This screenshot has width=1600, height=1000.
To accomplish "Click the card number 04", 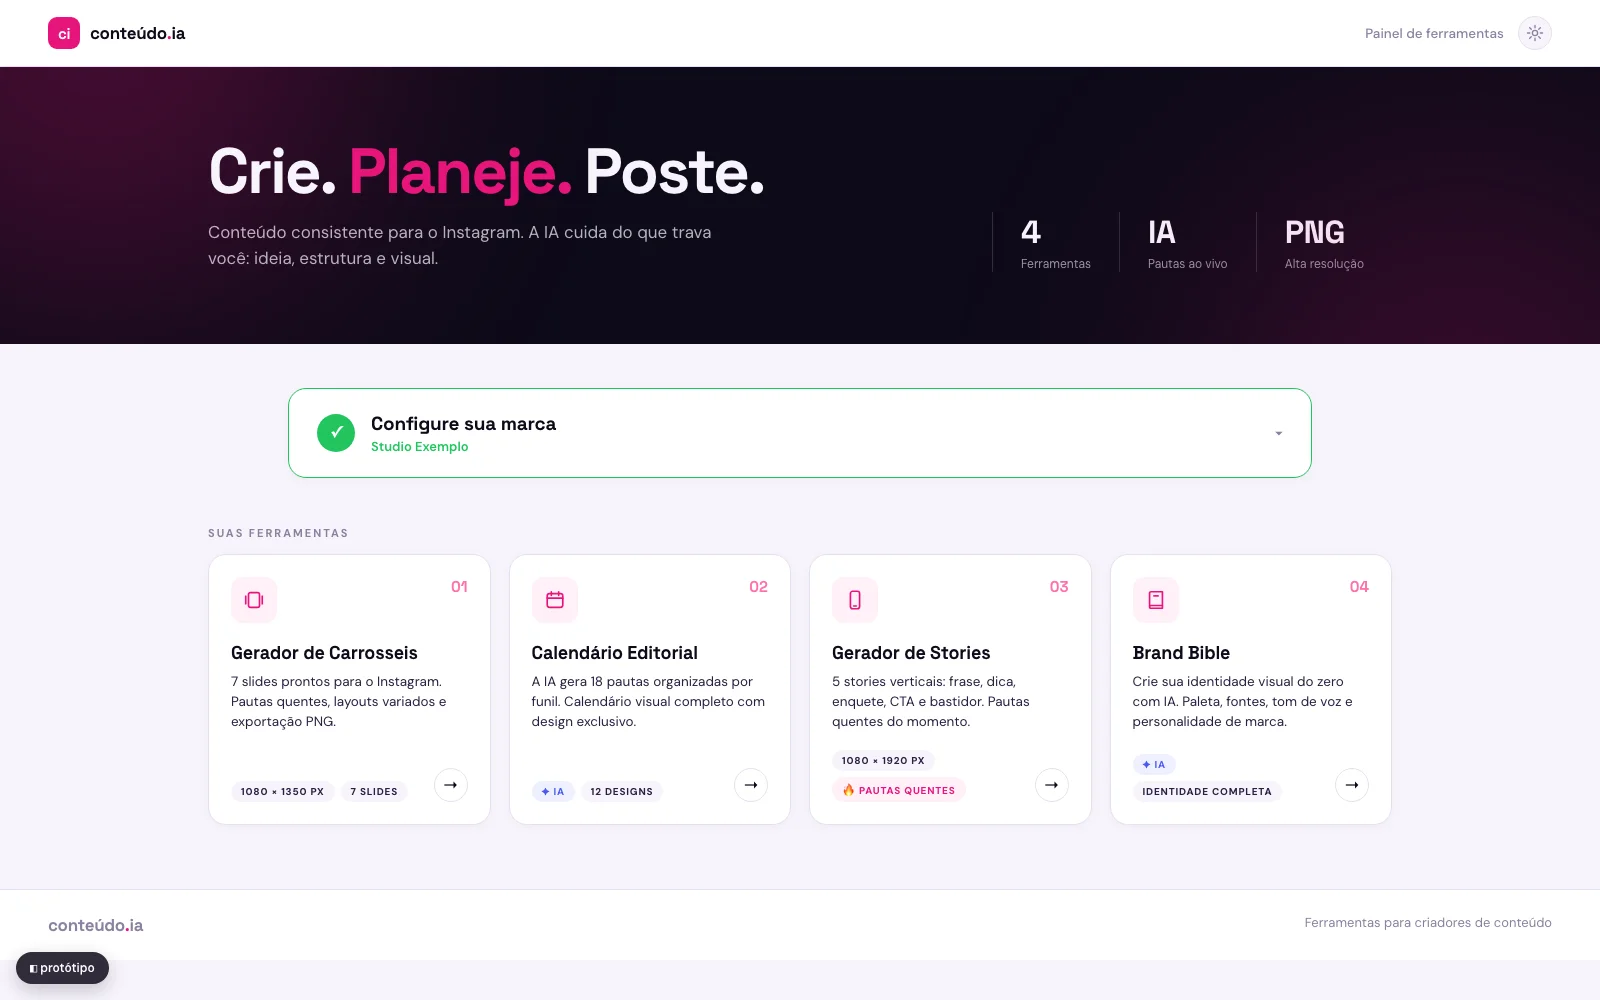I will [1359, 587].
